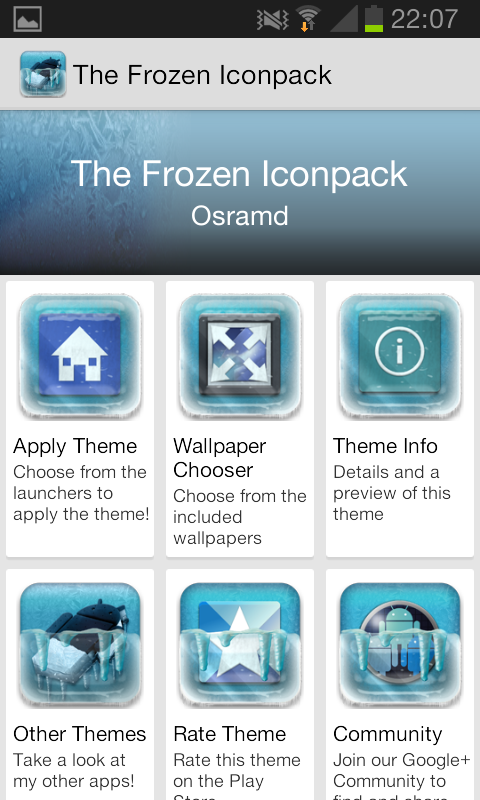Tap the battery indicator icon
The image size is (480, 800).
374,19
